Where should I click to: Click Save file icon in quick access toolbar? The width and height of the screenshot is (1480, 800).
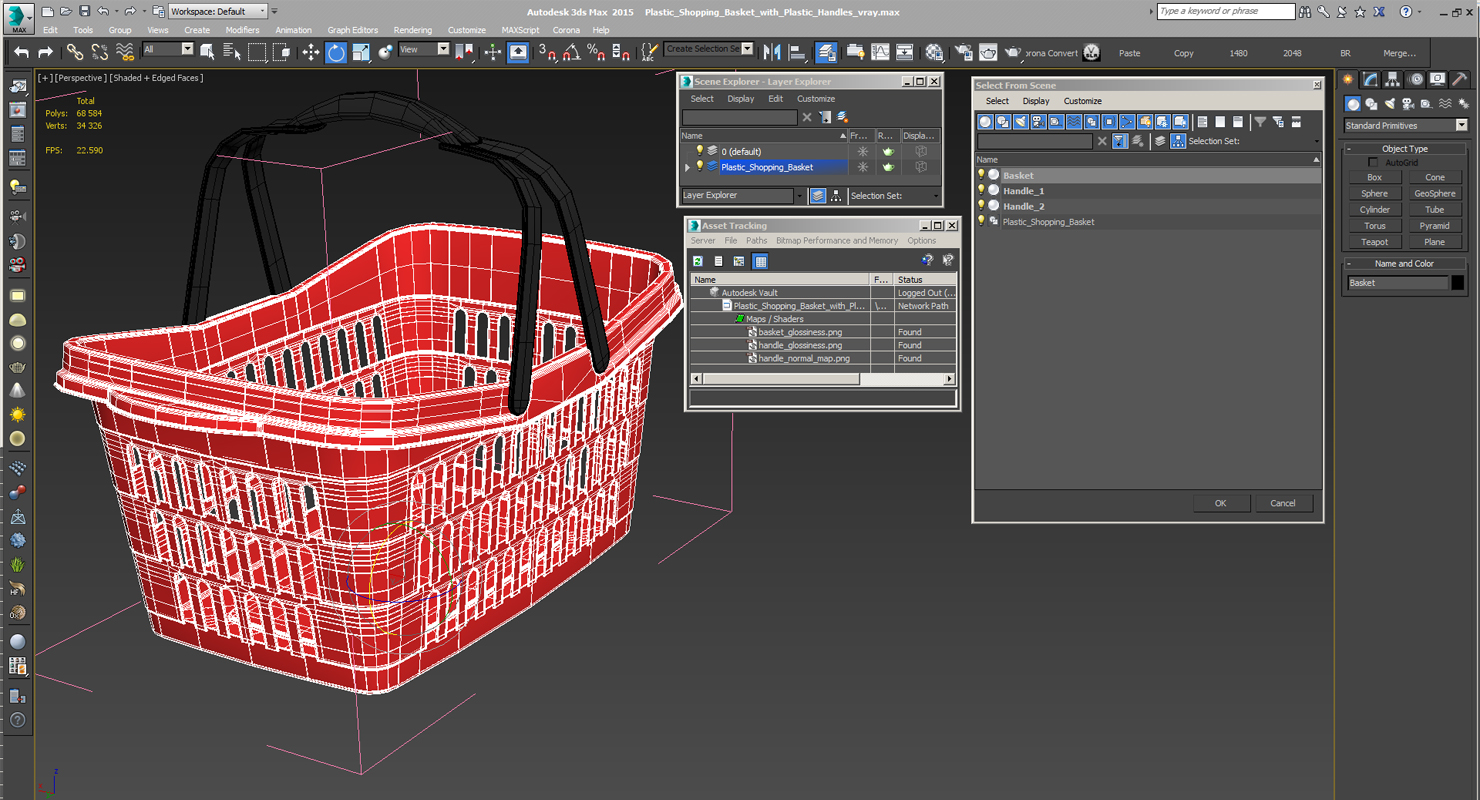click(x=84, y=11)
